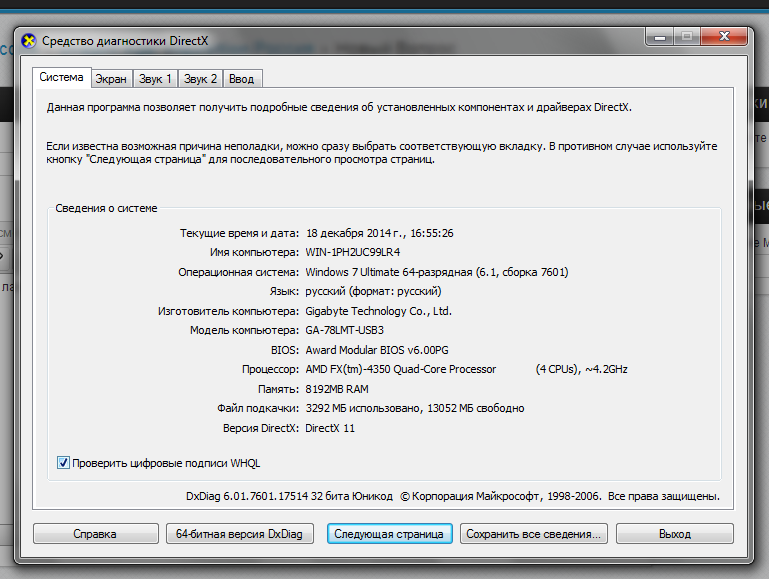Viewport: 769px width, 579px height.
Task: Select the date text 18 декабря 2014 г.
Action: click(x=355, y=233)
